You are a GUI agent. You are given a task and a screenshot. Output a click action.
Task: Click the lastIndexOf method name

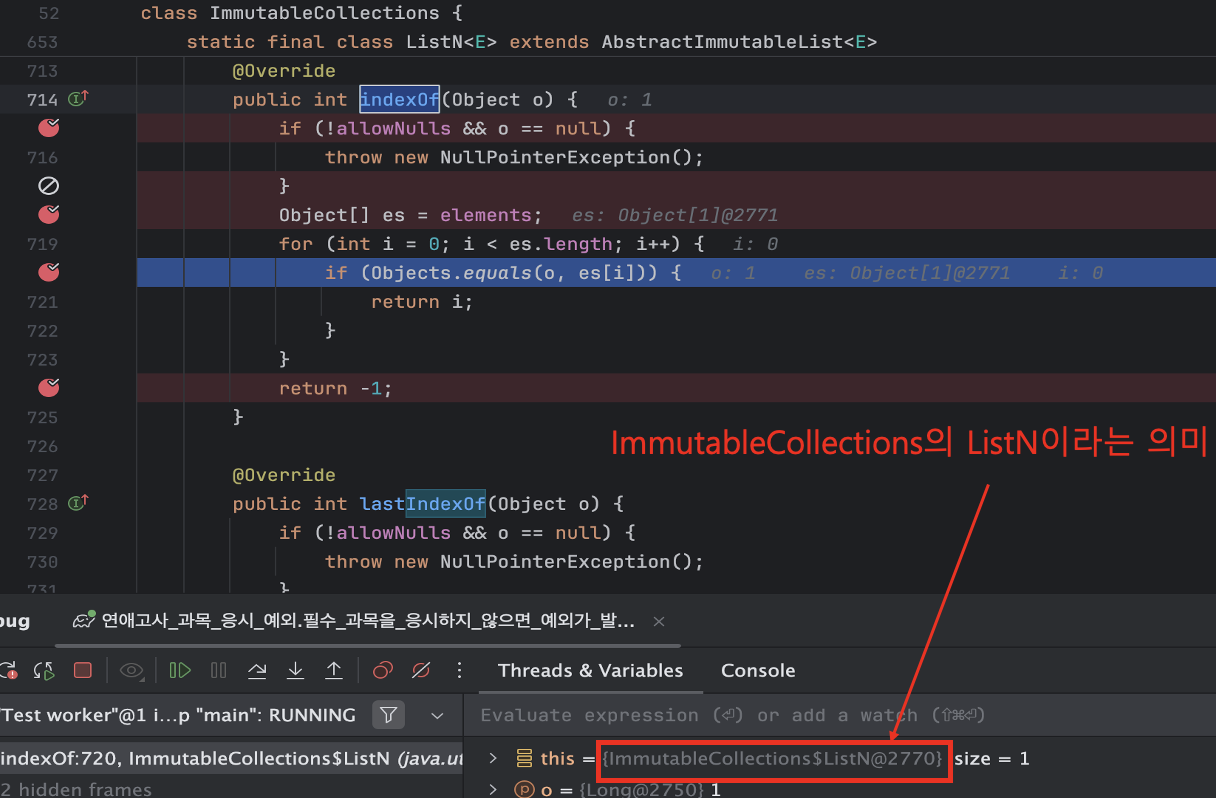[422, 503]
